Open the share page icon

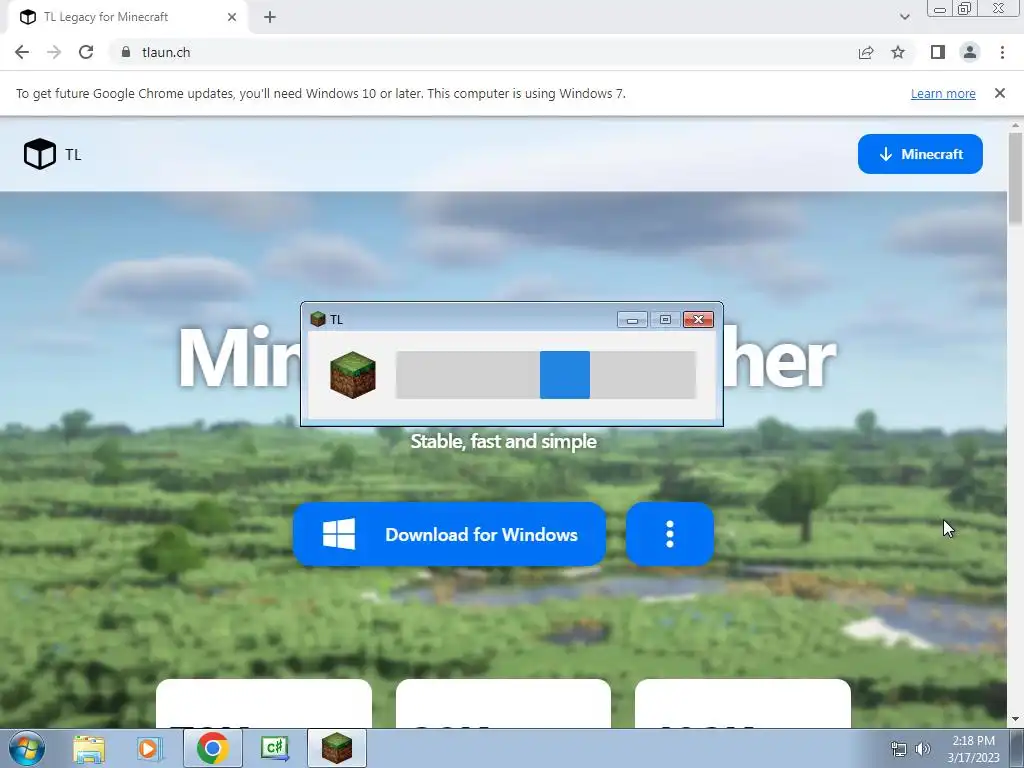[x=866, y=52]
